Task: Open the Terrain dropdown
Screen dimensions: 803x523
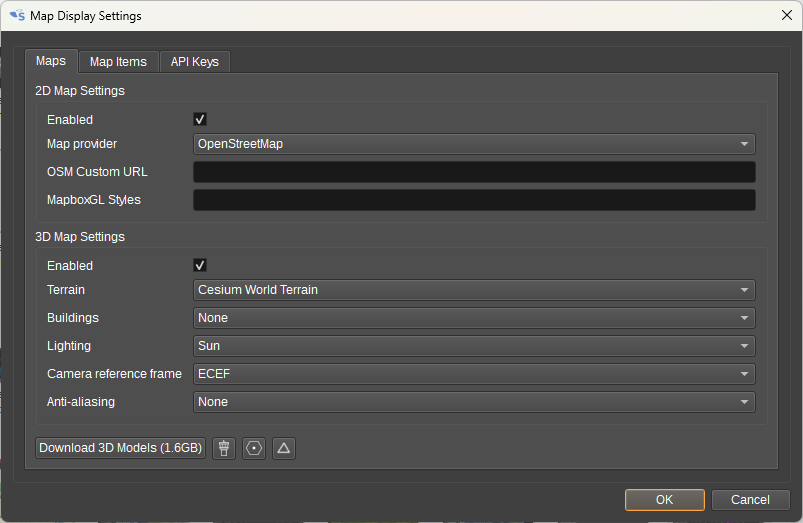Action: (x=474, y=290)
